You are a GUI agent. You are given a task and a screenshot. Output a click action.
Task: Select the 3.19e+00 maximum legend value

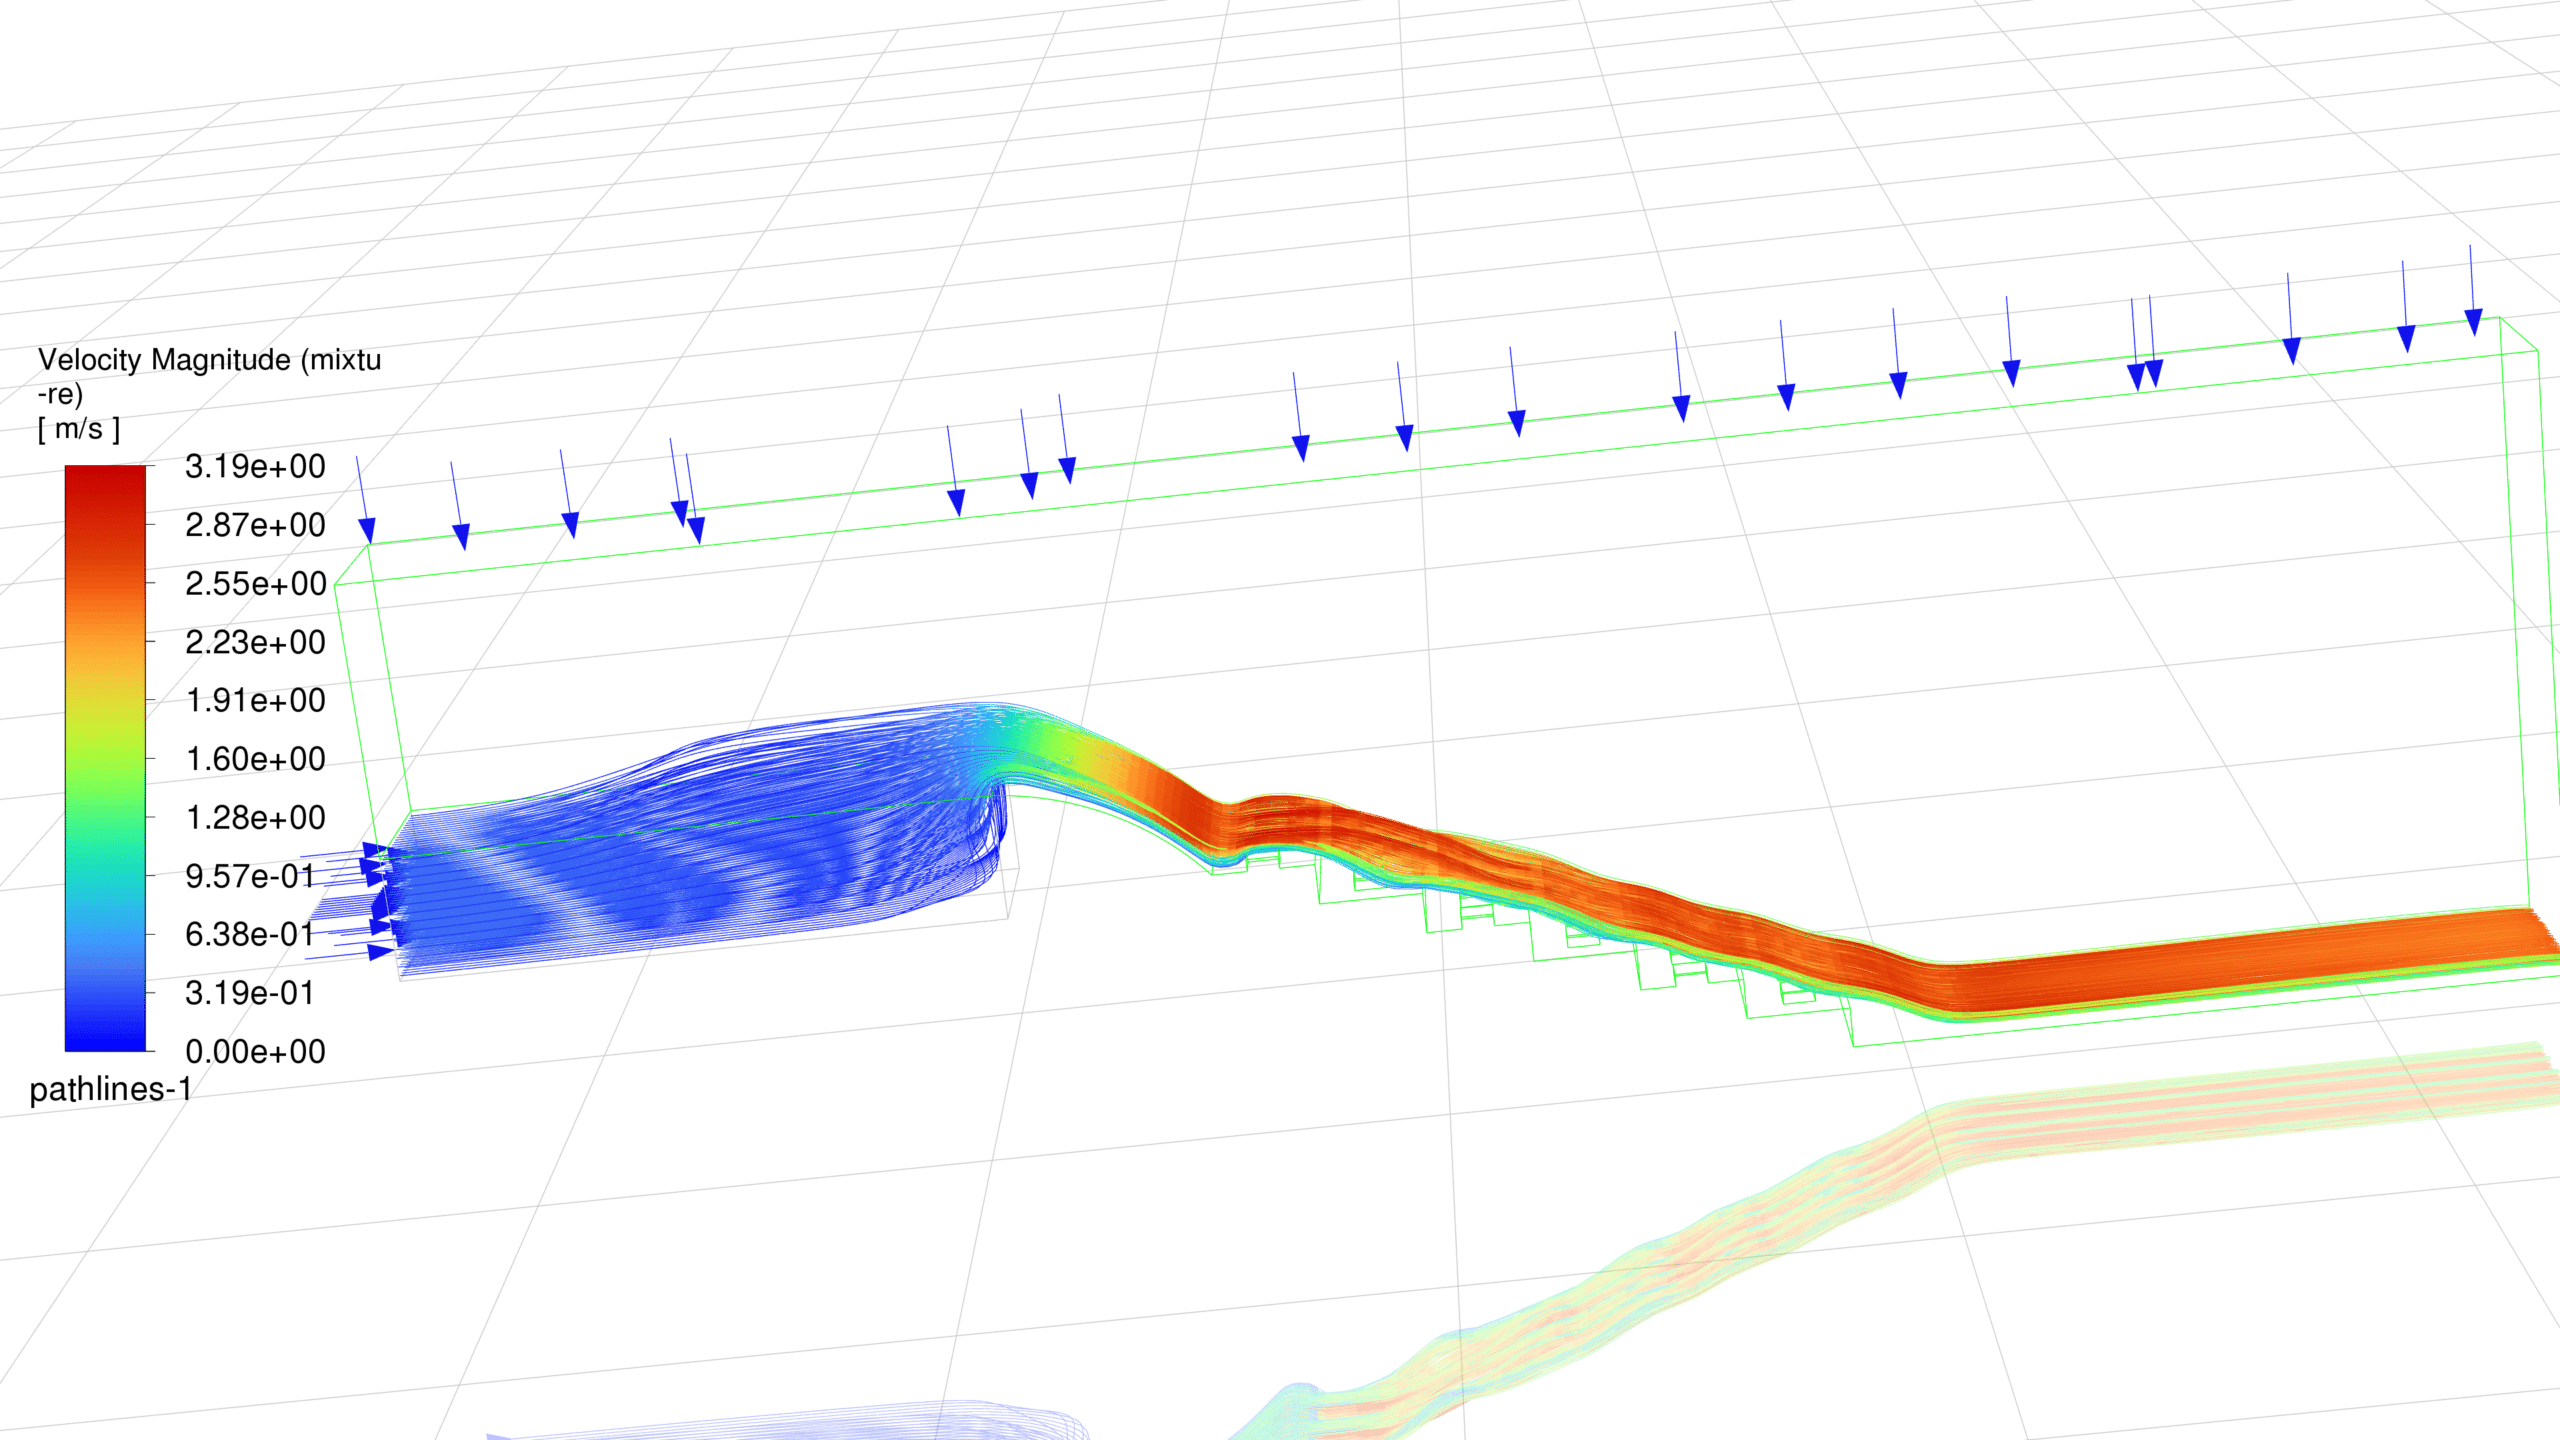255,467
